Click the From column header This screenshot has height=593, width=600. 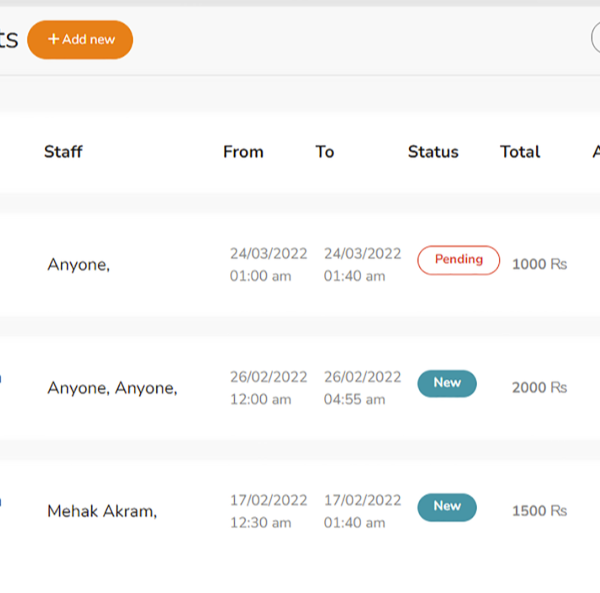point(243,152)
